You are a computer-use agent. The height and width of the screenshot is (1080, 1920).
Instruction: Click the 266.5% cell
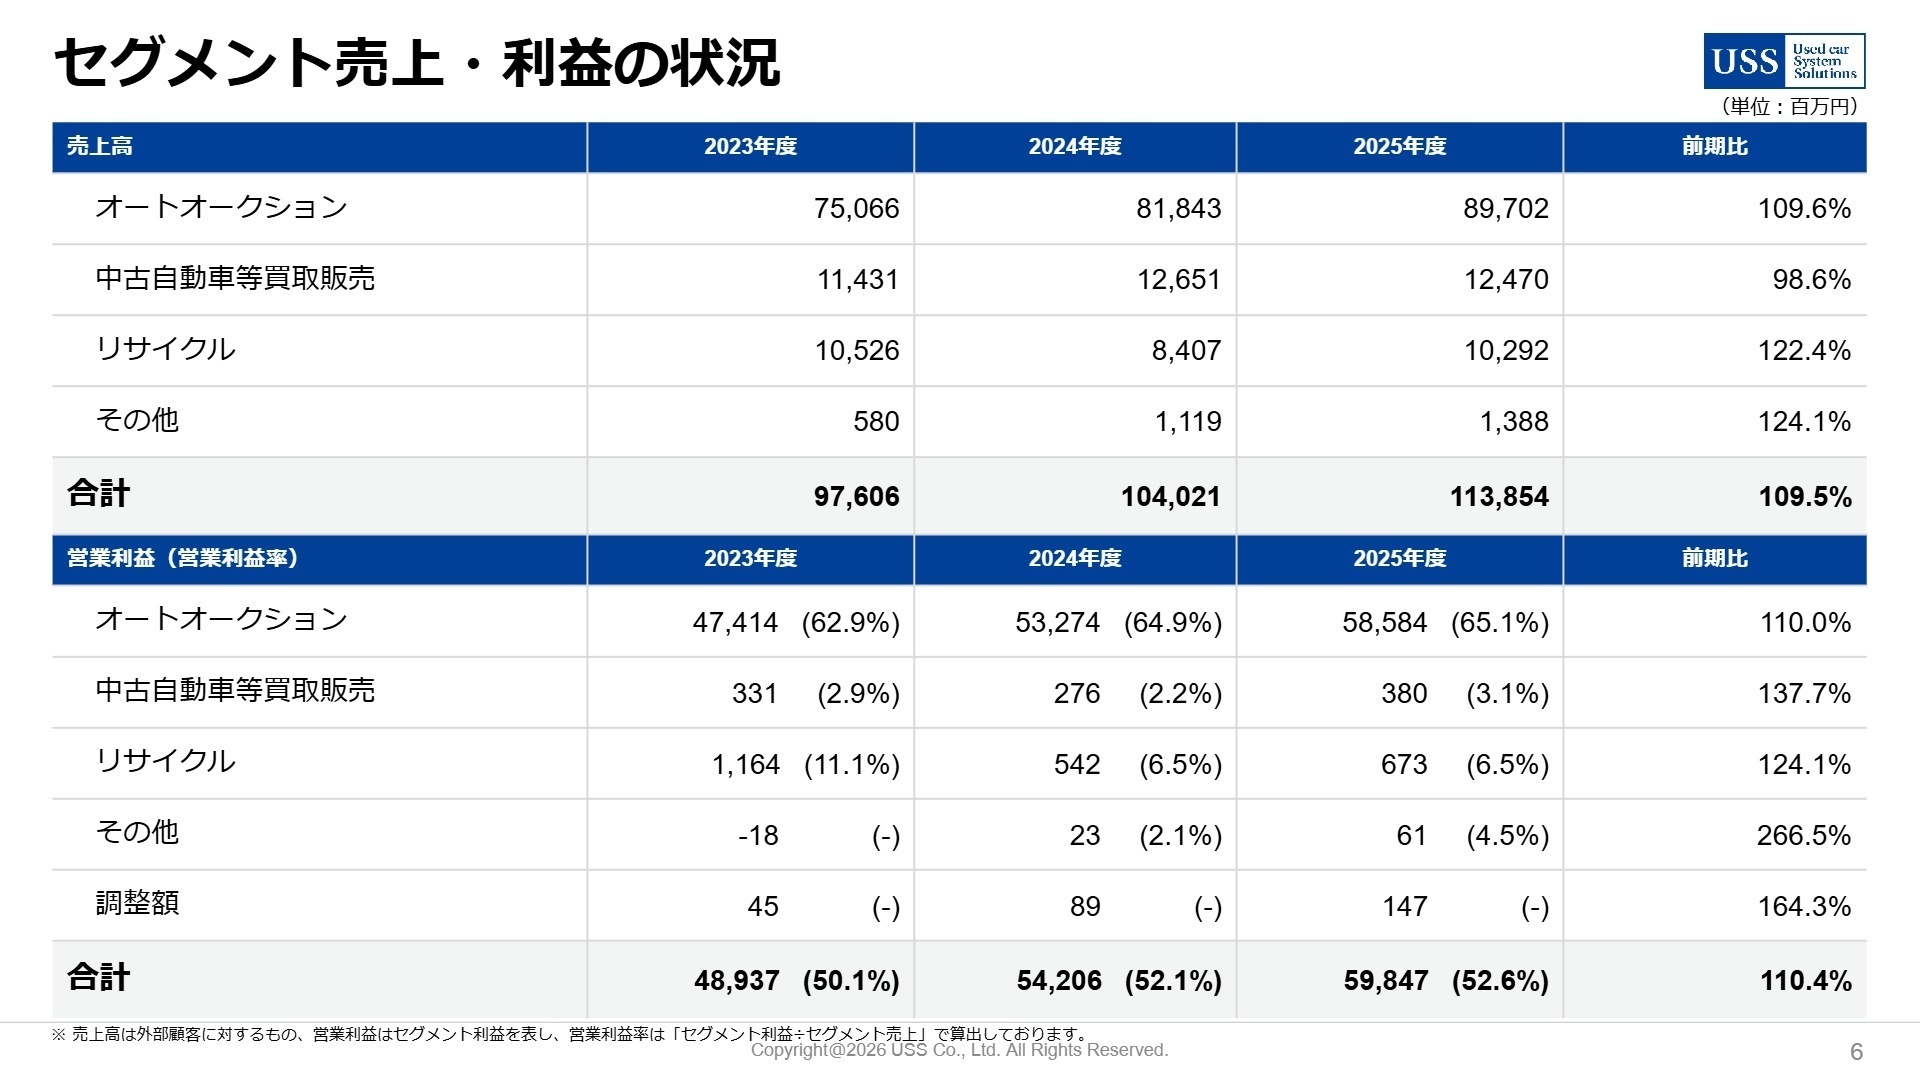[1804, 835]
